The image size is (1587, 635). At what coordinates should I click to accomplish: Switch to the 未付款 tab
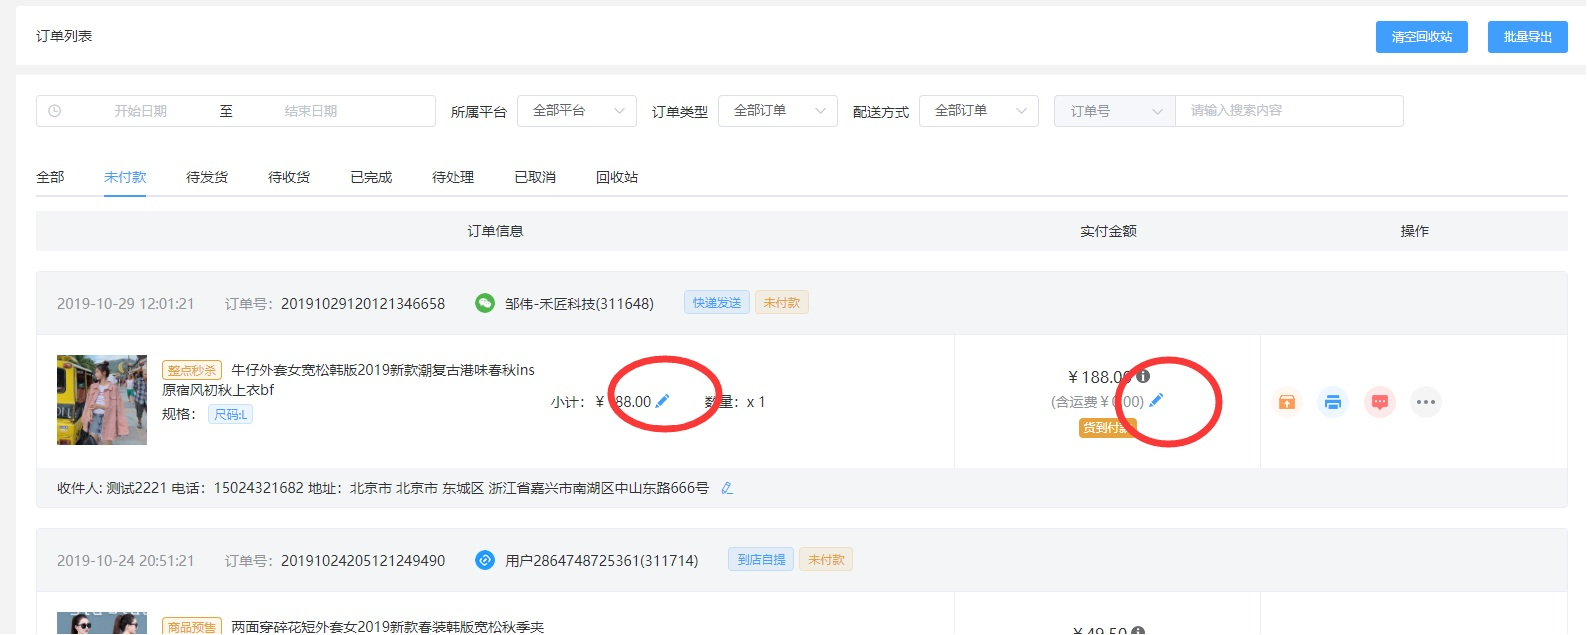click(125, 177)
